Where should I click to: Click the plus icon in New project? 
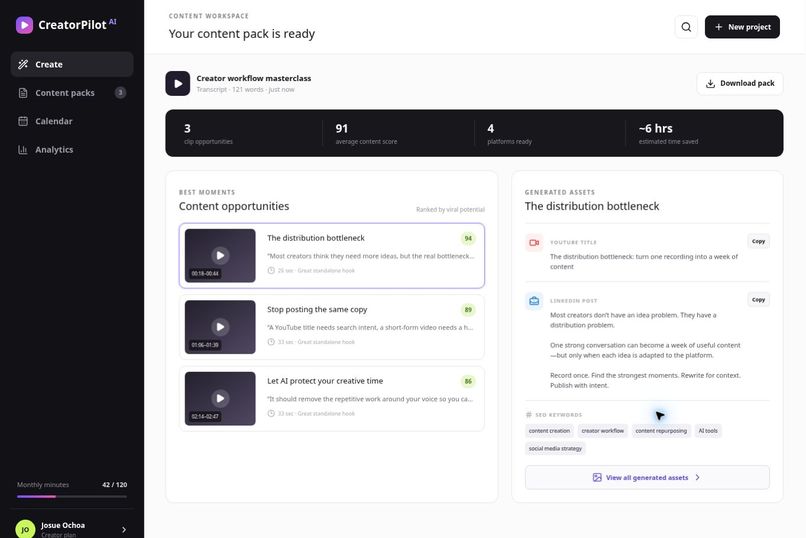tap(719, 27)
